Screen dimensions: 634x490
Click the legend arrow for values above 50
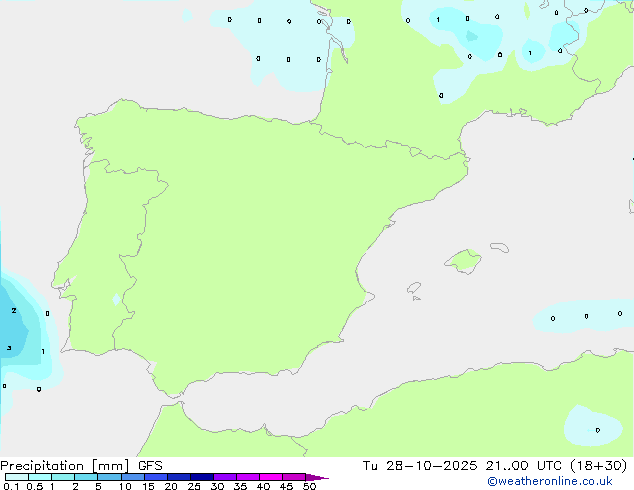click(317, 477)
